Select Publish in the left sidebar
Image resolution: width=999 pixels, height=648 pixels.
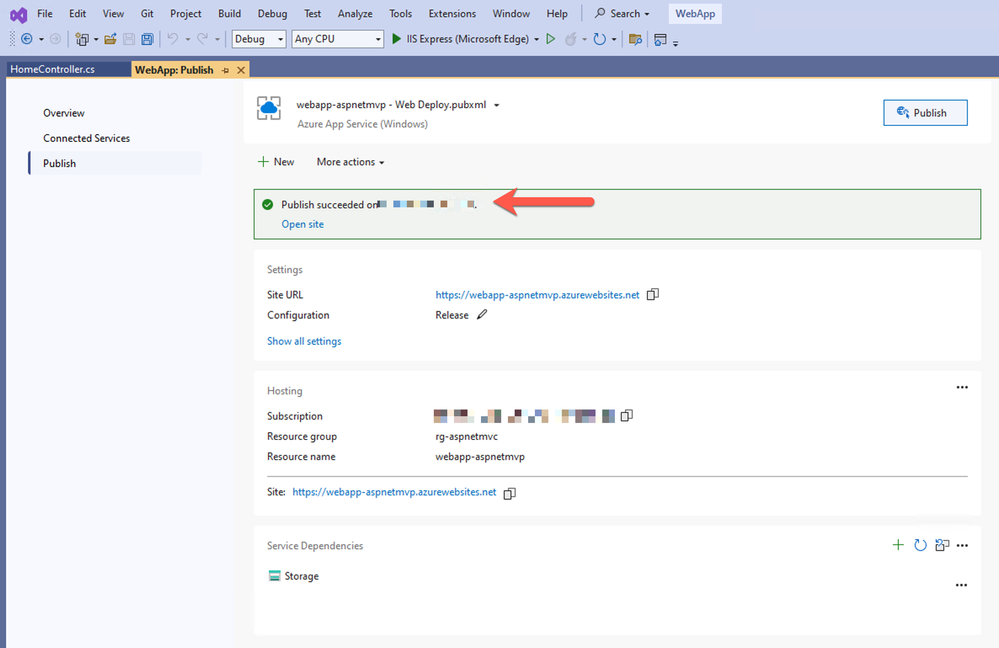(115, 163)
